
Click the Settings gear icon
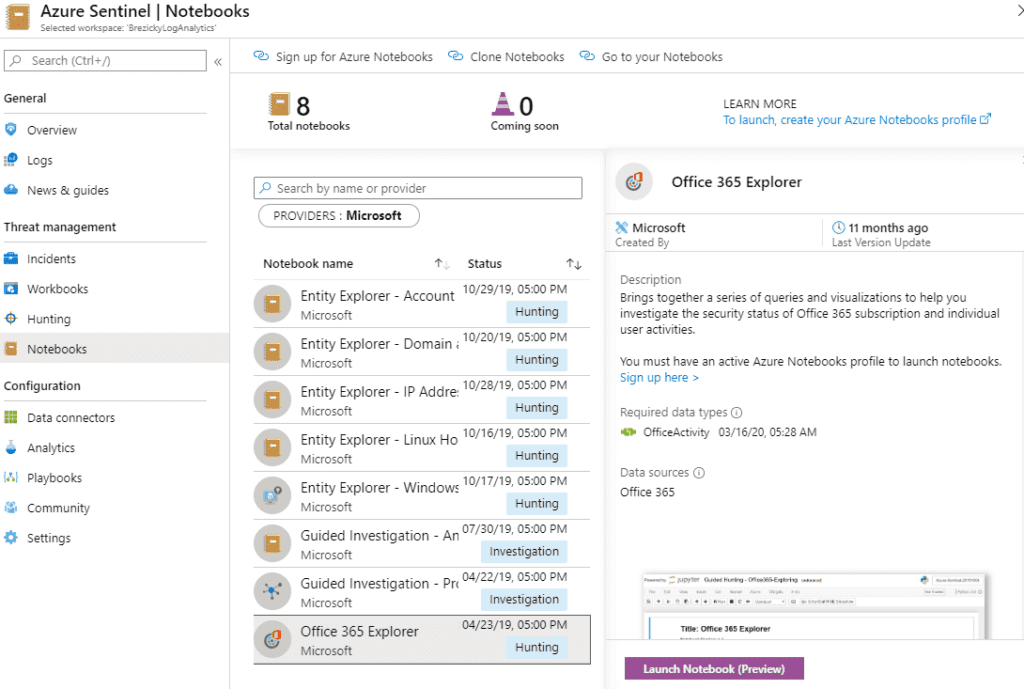(10, 537)
